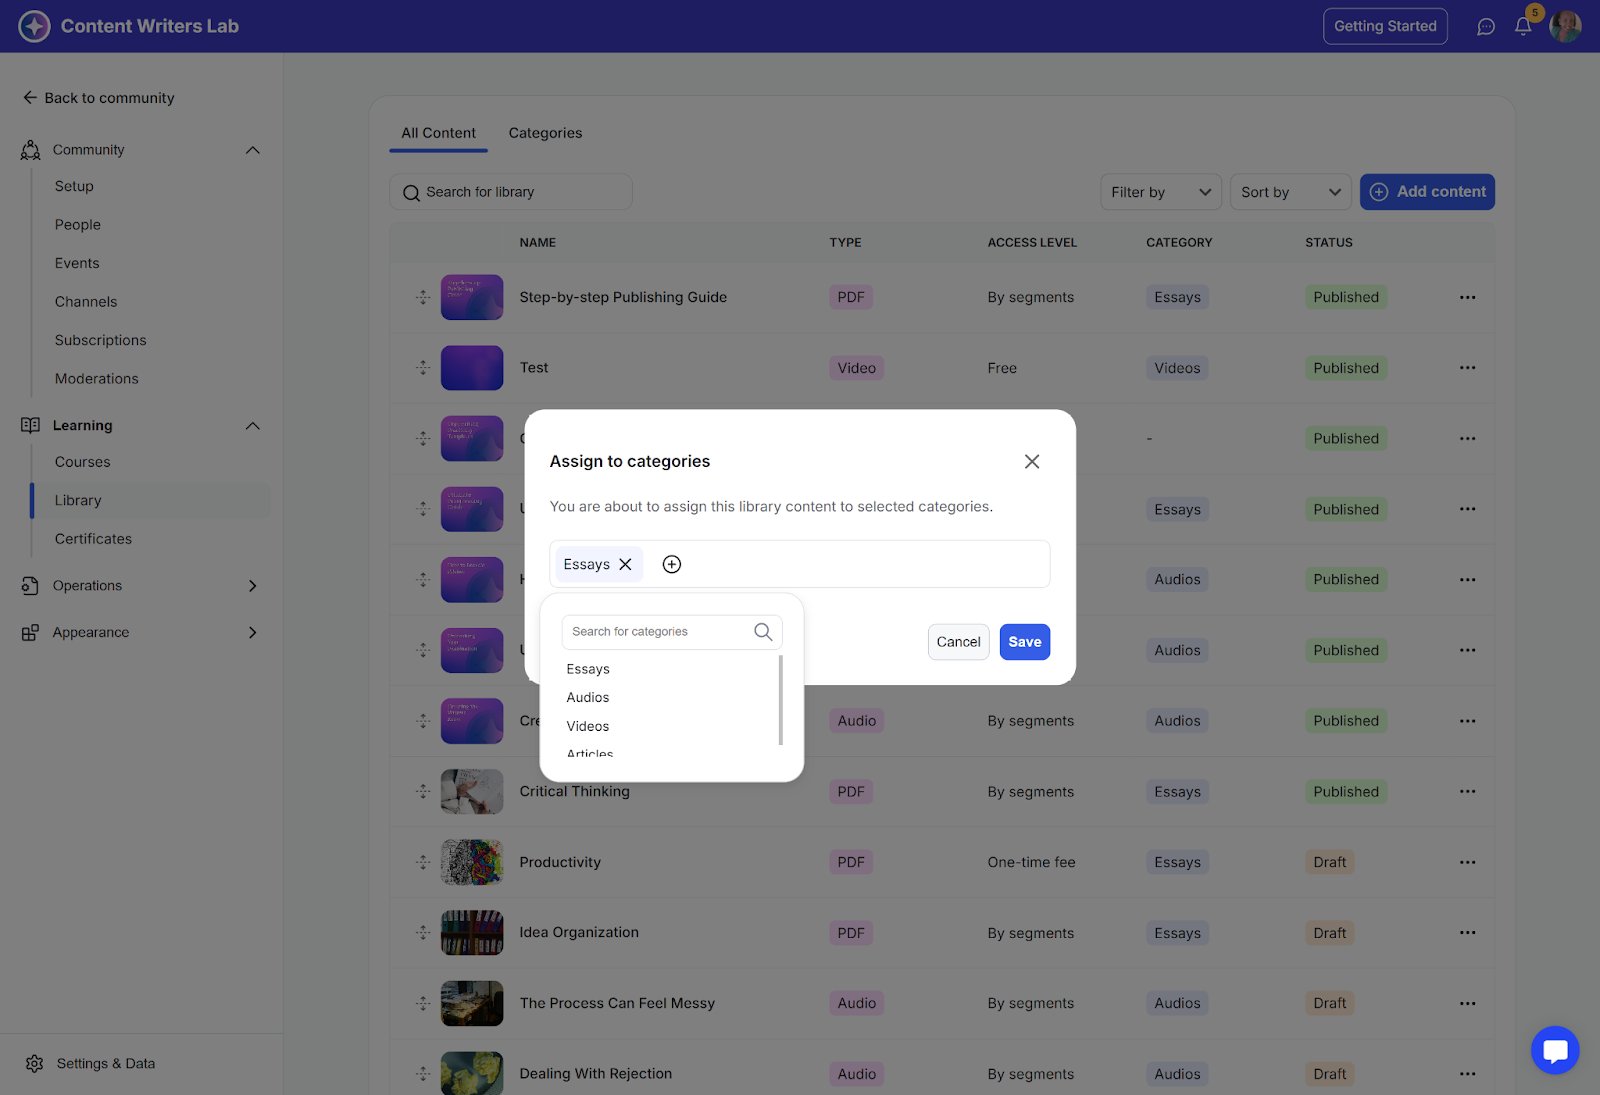
Task: Click the plus icon to add category
Action: pos(672,565)
